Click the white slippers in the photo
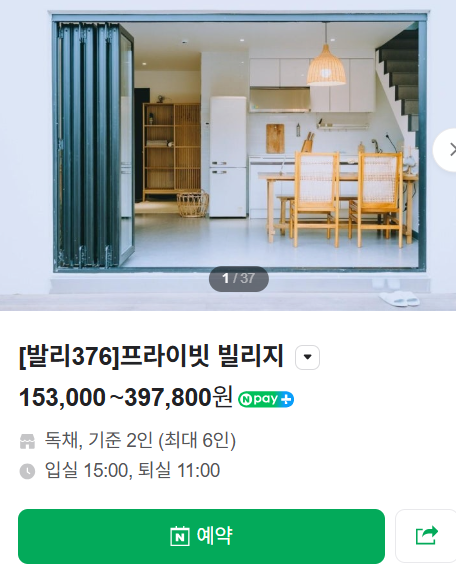This screenshot has width=456, height=574. click(400, 298)
